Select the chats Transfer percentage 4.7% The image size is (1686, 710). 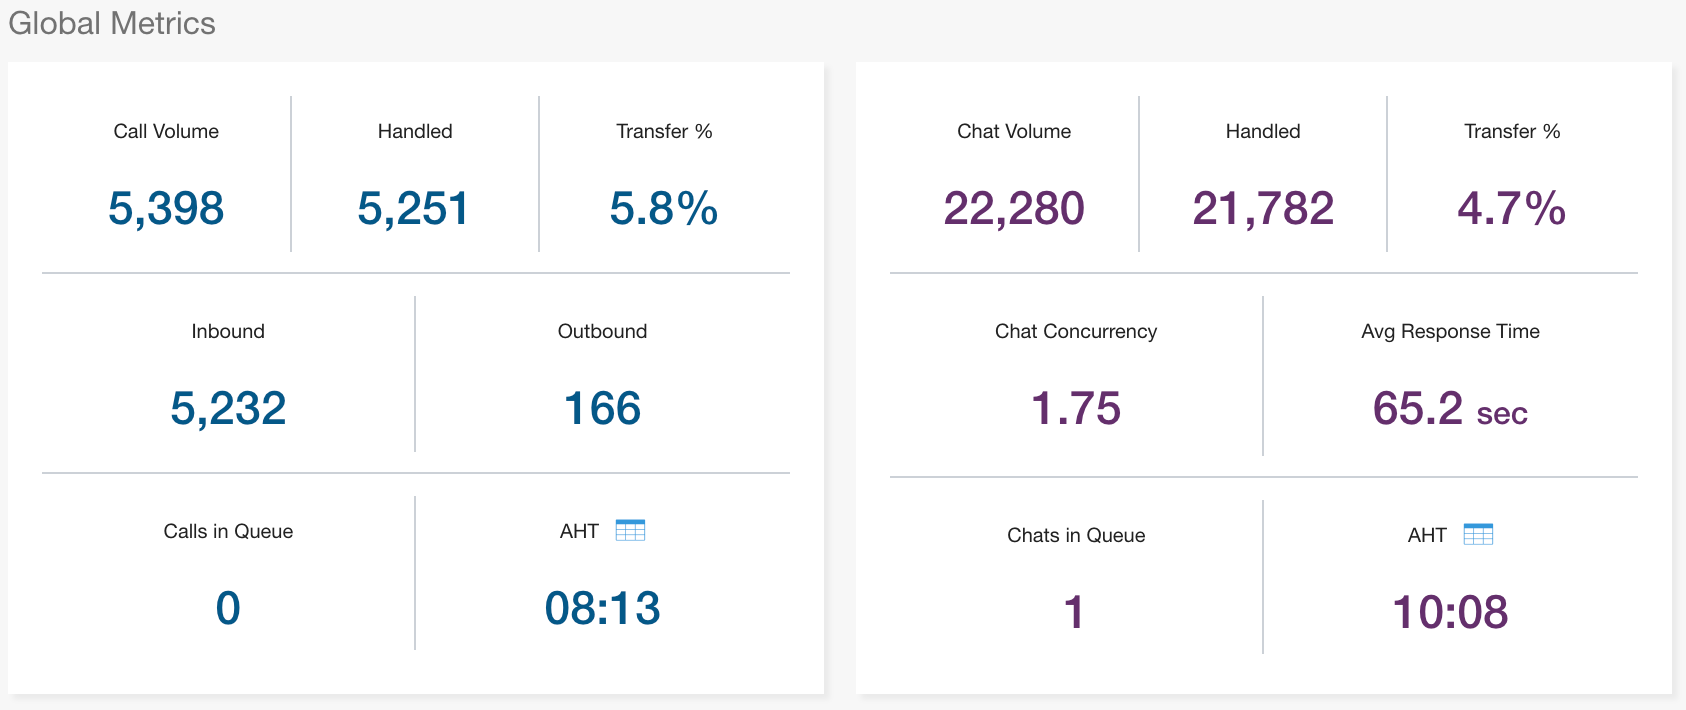tap(1511, 208)
